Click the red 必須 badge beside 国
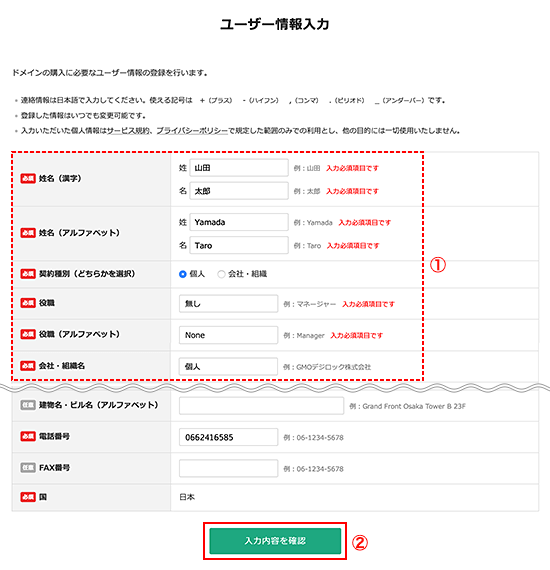 coord(28,497)
